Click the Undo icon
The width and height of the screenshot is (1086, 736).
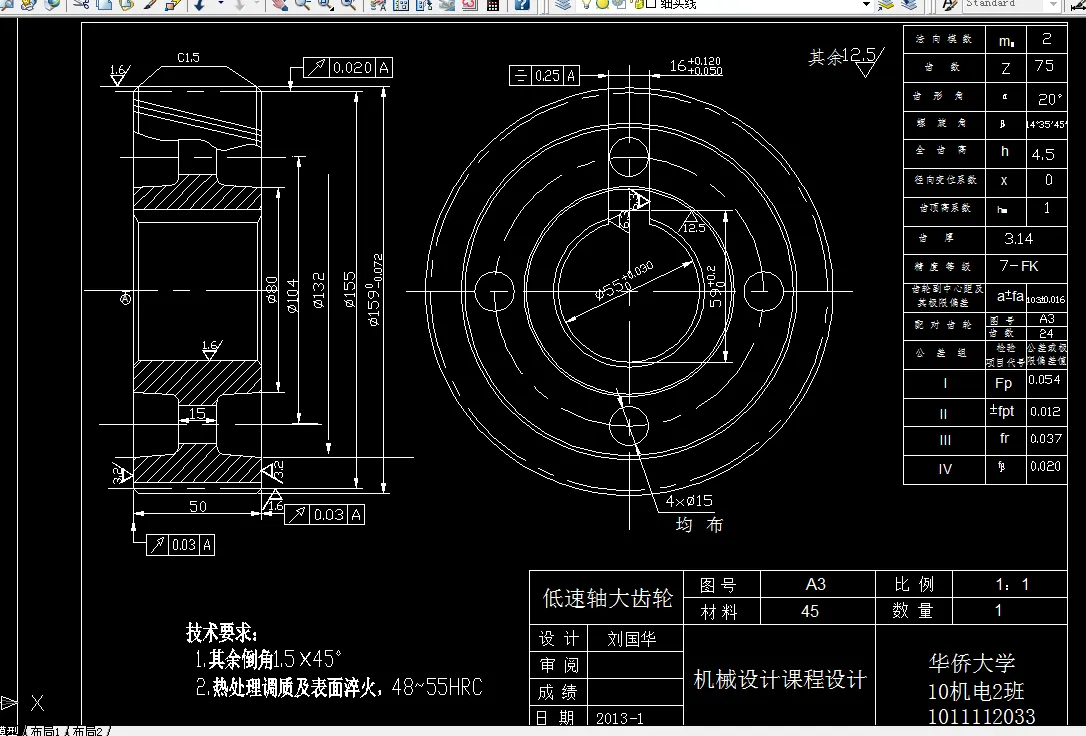[x=196, y=7]
